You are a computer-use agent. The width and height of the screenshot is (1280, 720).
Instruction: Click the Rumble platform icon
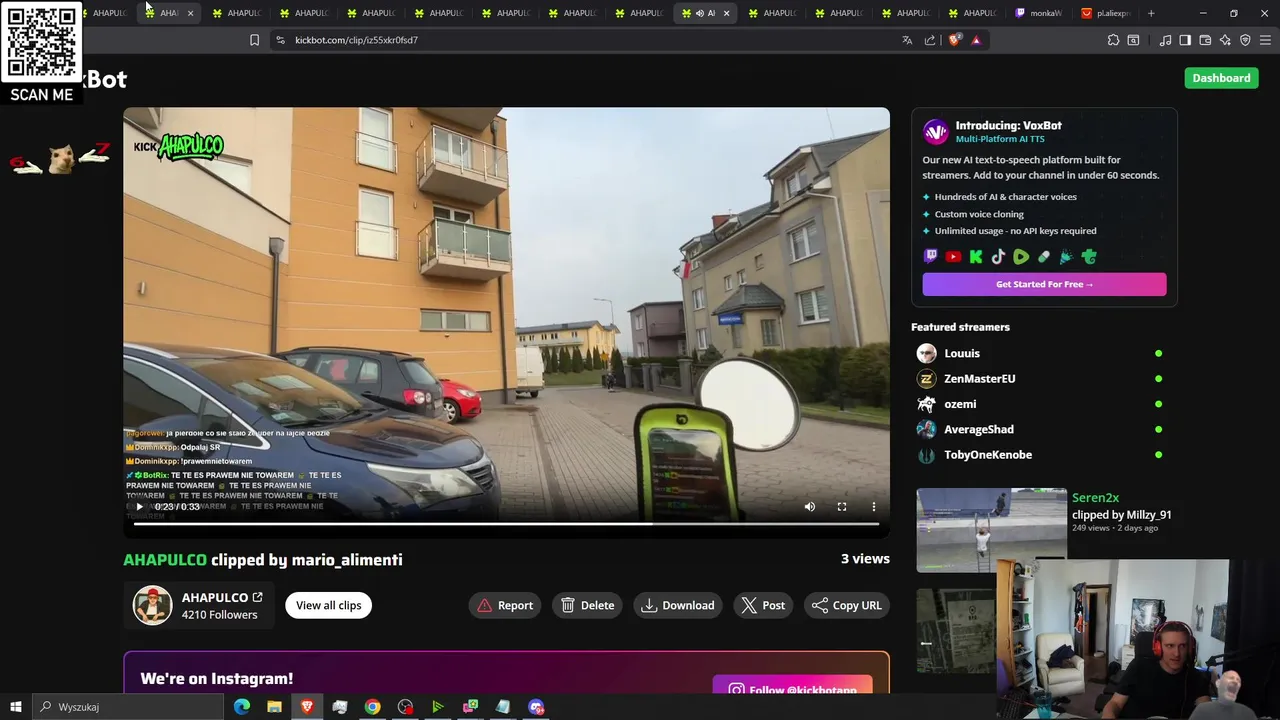[x=1021, y=257]
